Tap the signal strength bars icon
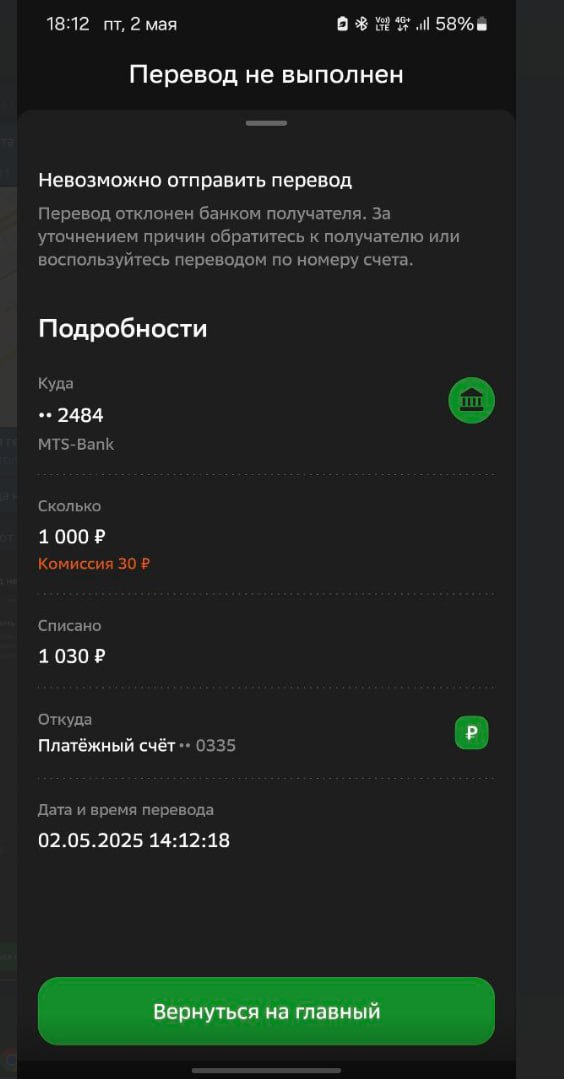The height and width of the screenshot is (1079, 564). [422, 24]
